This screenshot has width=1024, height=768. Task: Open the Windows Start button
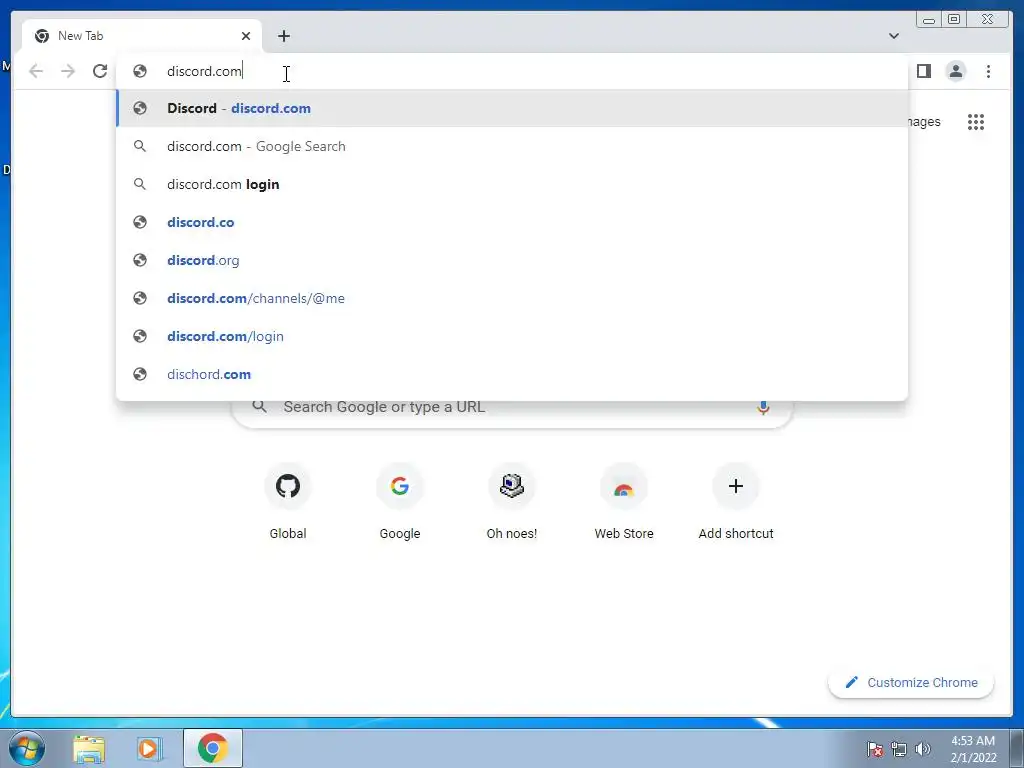(x=26, y=748)
